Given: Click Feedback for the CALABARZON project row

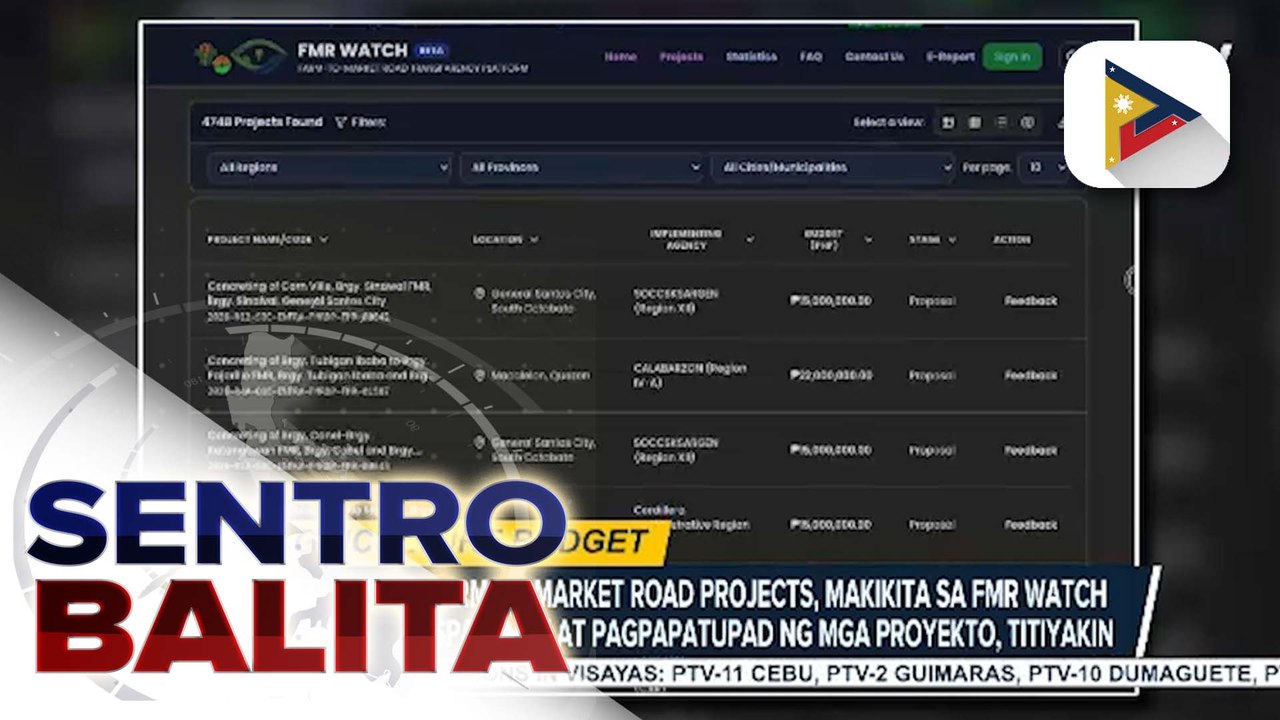Looking at the screenshot, I should pos(1030,376).
